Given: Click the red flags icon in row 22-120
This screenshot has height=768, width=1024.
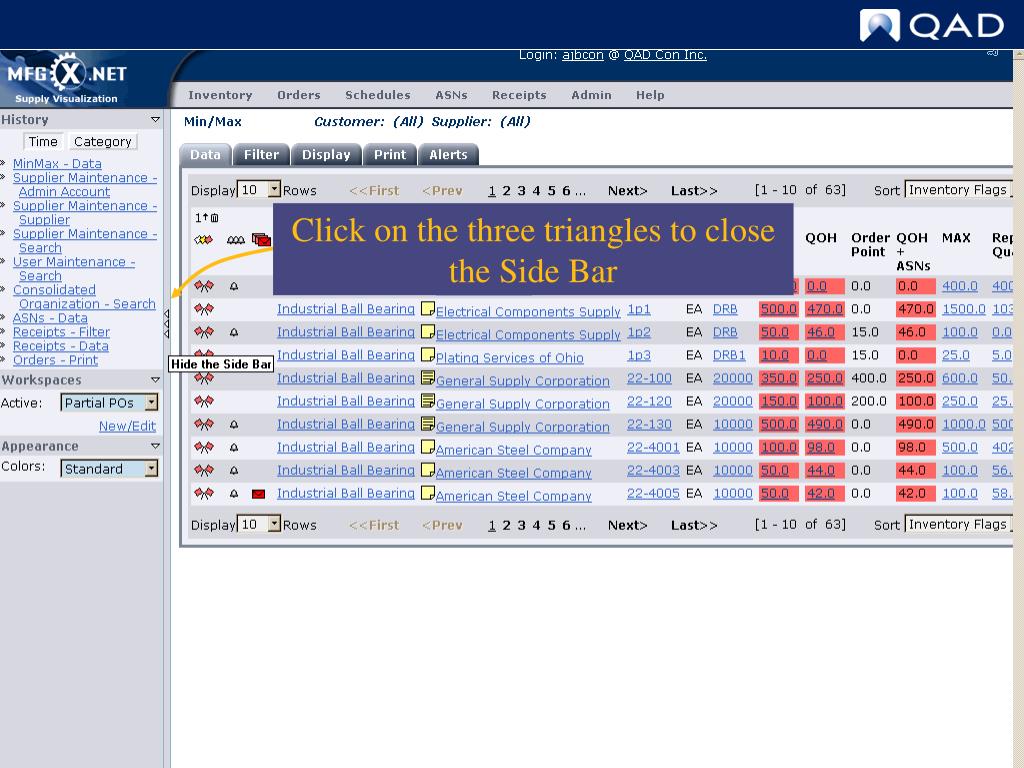Looking at the screenshot, I should click(204, 402).
